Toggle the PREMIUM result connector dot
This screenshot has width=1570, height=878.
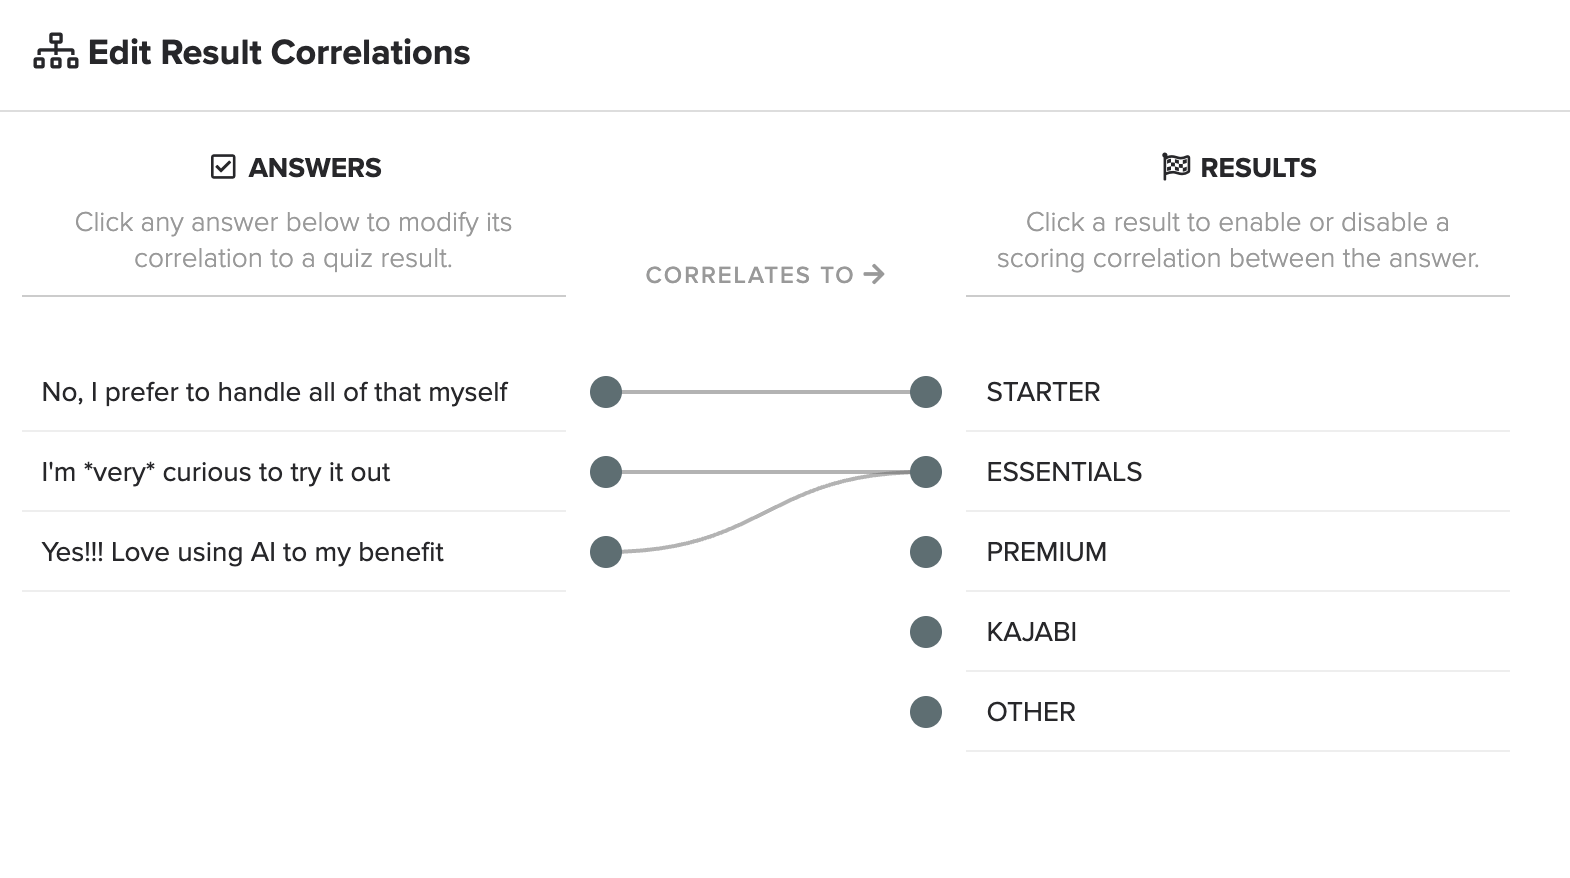click(x=926, y=552)
